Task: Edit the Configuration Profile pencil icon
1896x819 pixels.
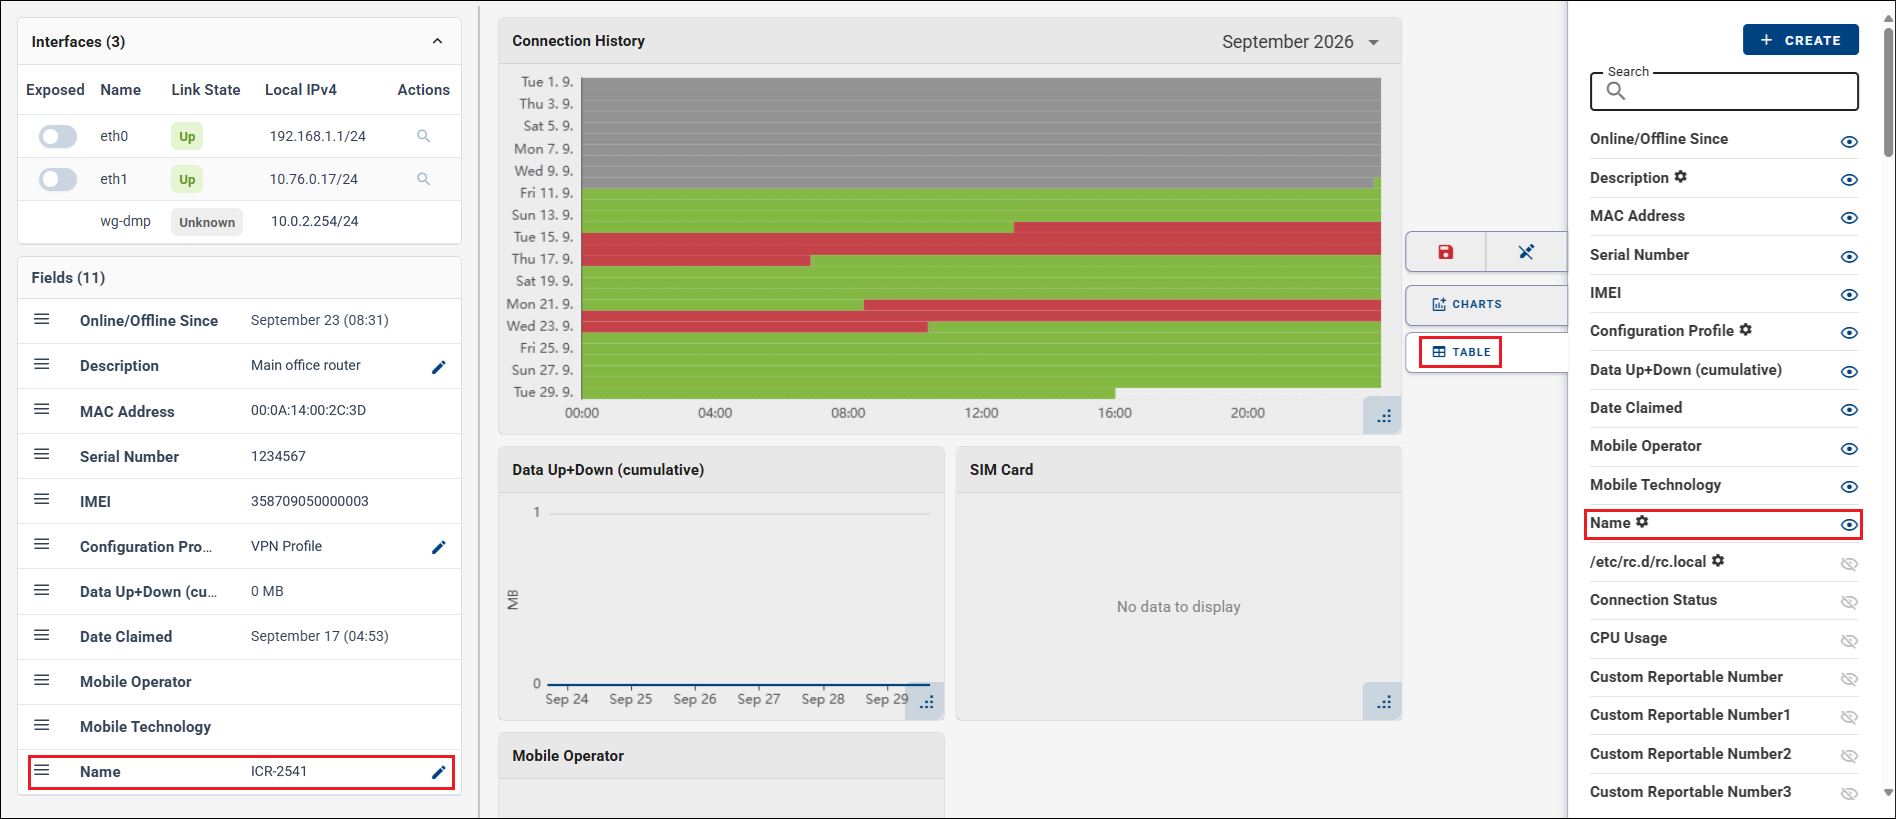Action: [438, 547]
